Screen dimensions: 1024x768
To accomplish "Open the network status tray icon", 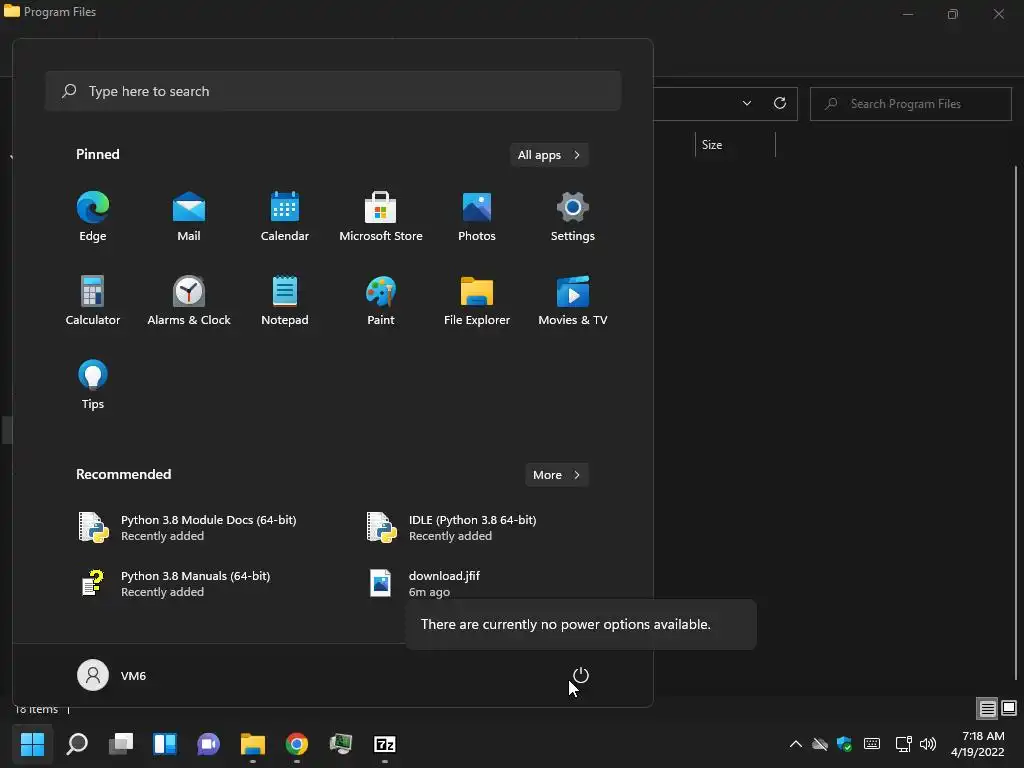I will click(903, 744).
